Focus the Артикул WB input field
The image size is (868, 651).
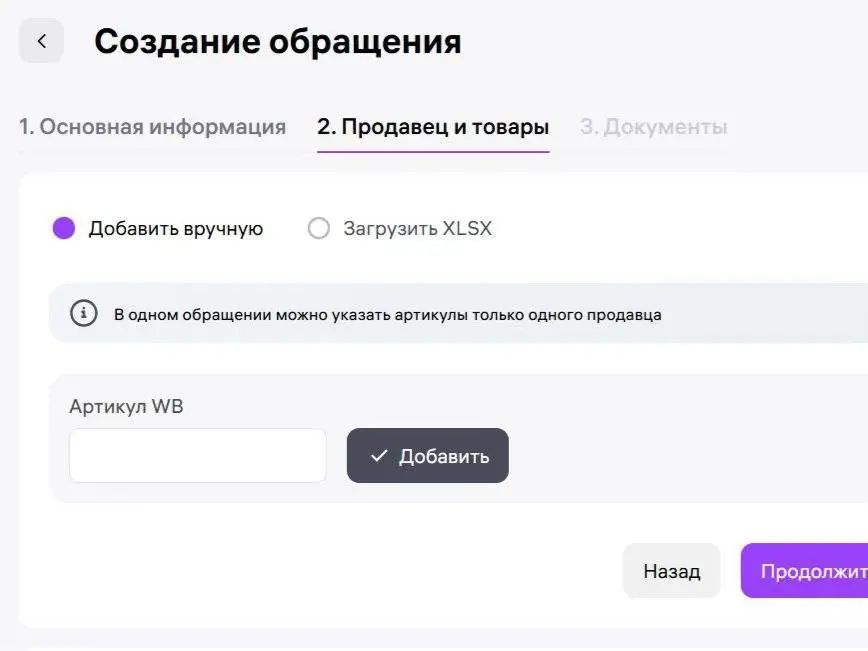198,456
